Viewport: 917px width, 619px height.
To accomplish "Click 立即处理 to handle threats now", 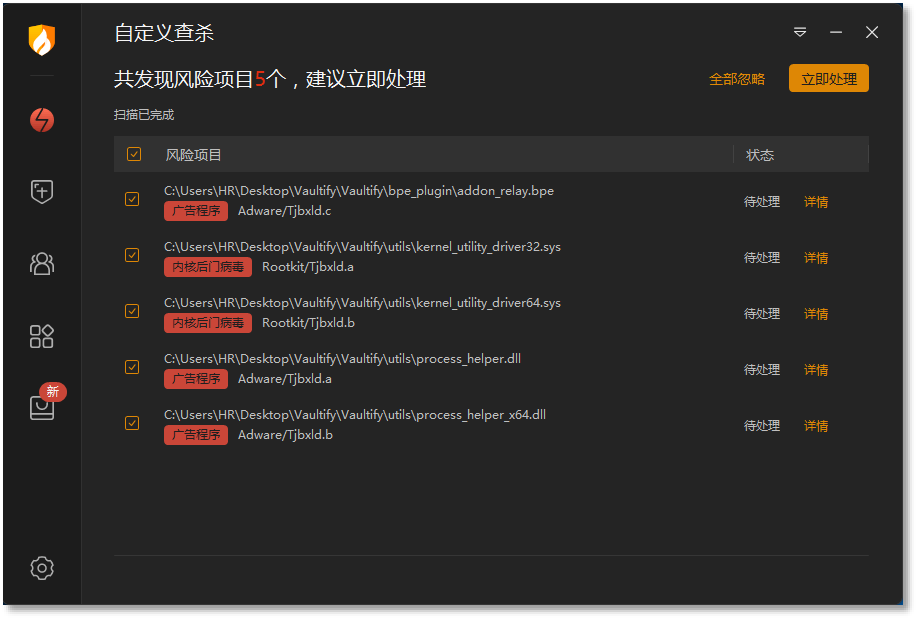I will click(x=829, y=78).
